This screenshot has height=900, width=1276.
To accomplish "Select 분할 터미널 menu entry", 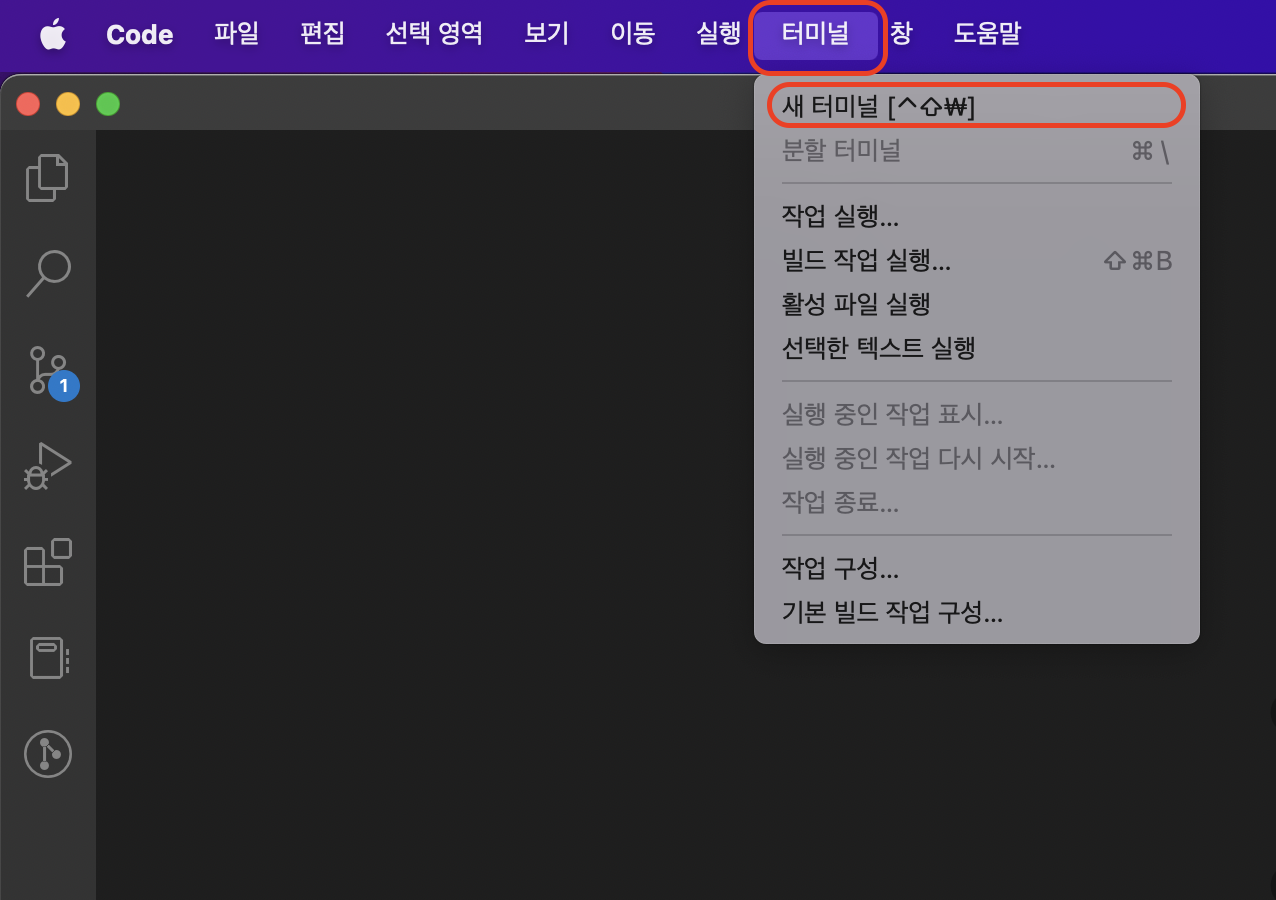I will point(976,151).
